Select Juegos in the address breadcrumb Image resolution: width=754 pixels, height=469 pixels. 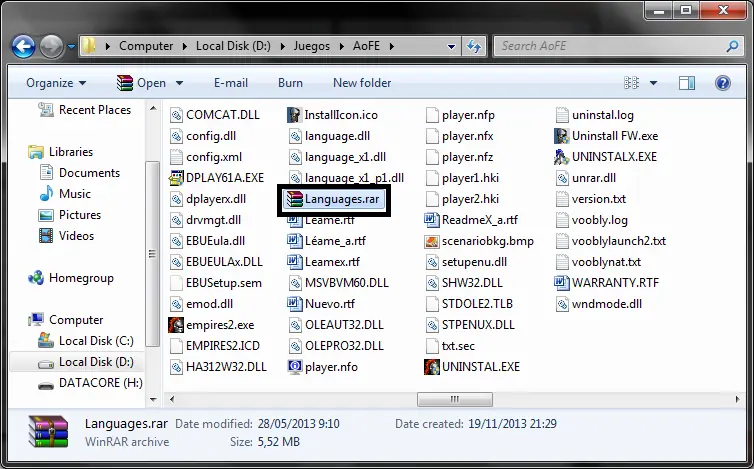tap(312, 46)
